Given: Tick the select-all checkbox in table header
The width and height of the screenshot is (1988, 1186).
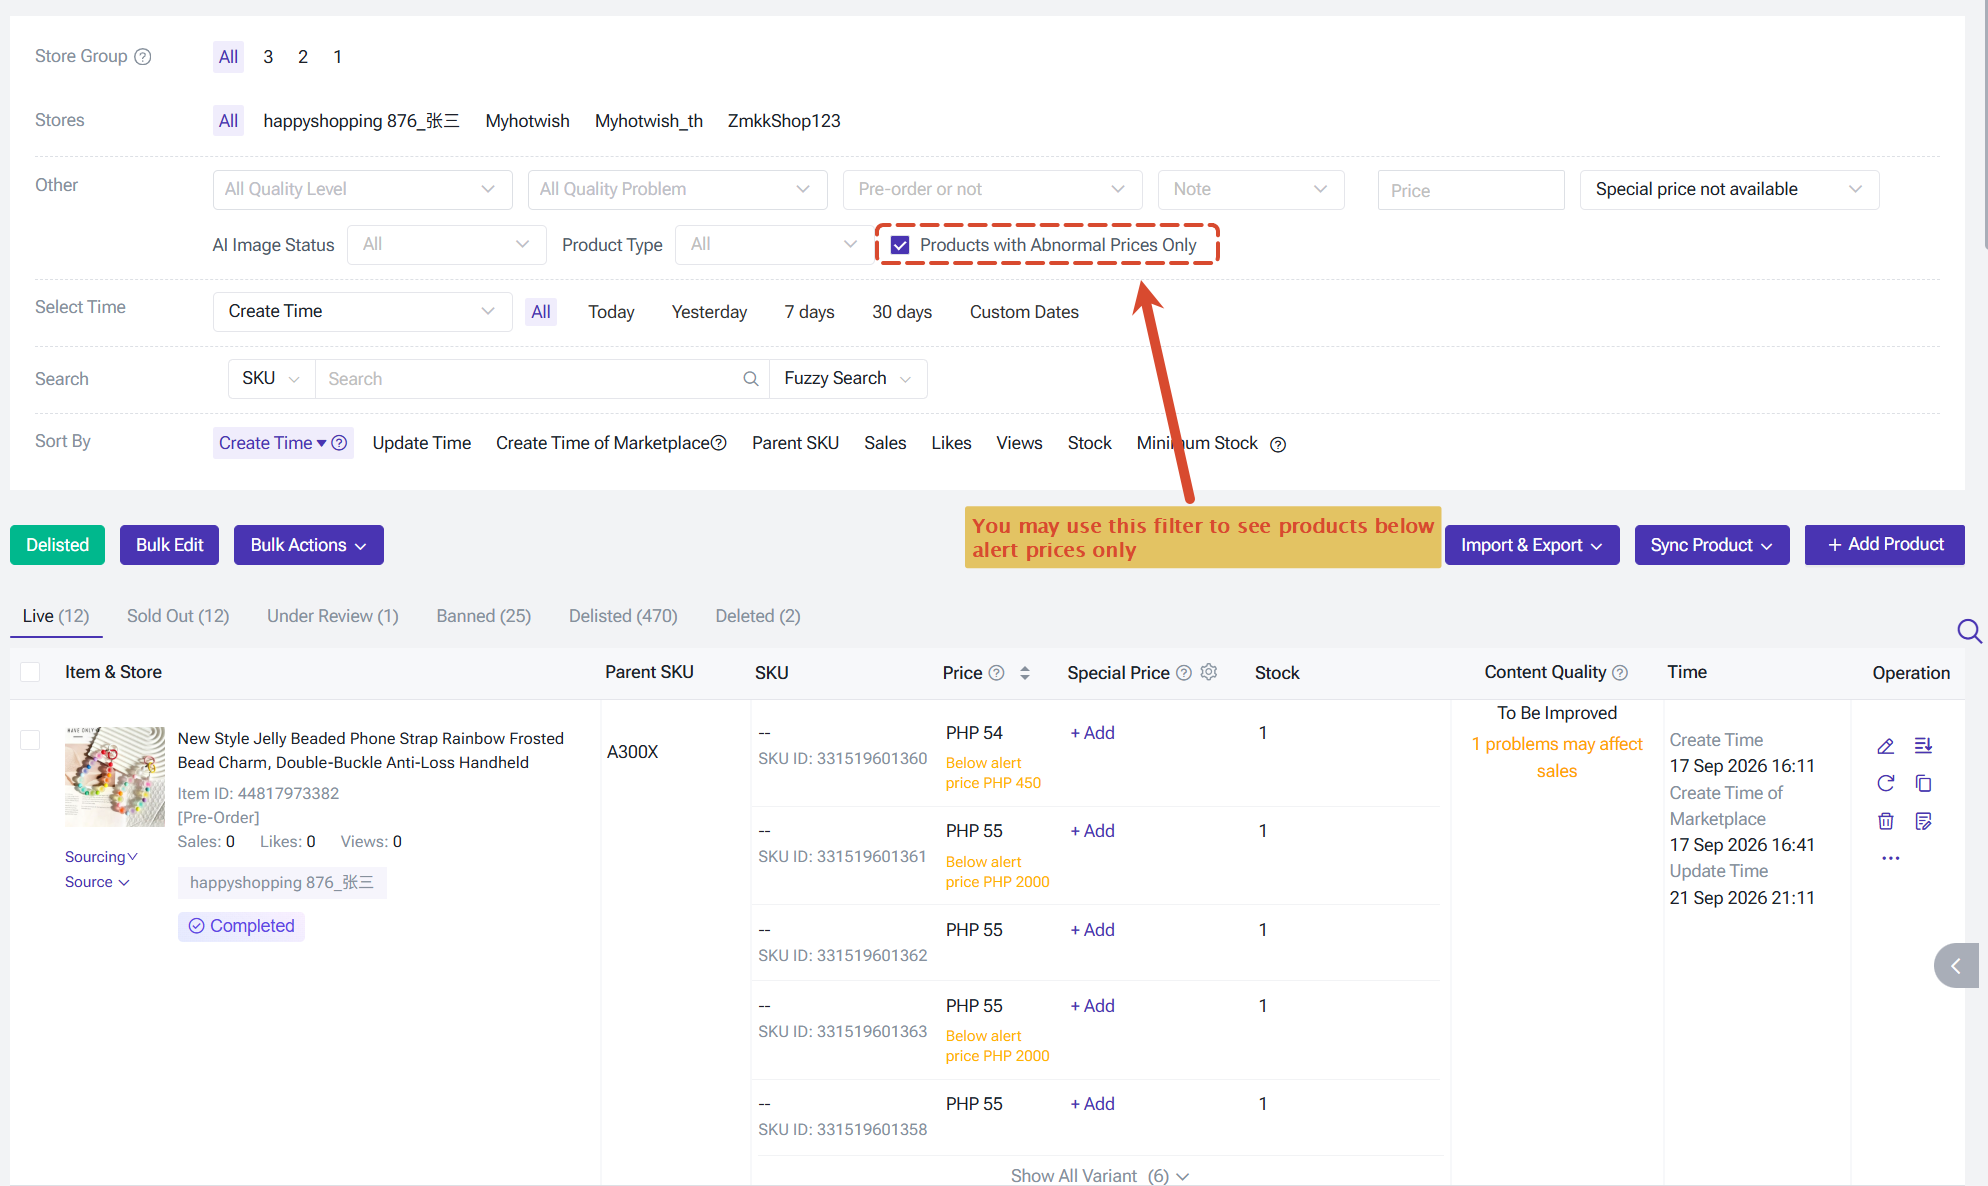Looking at the screenshot, I should click(x=30, y=672).
